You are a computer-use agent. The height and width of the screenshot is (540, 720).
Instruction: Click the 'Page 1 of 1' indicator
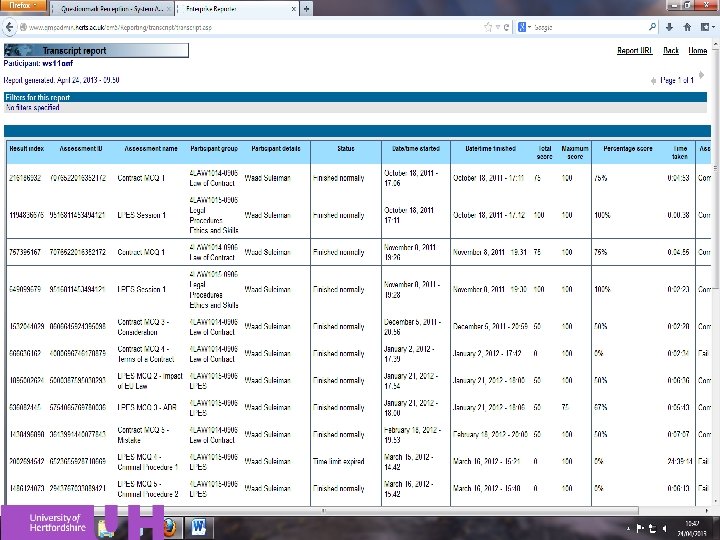[677, 80]
